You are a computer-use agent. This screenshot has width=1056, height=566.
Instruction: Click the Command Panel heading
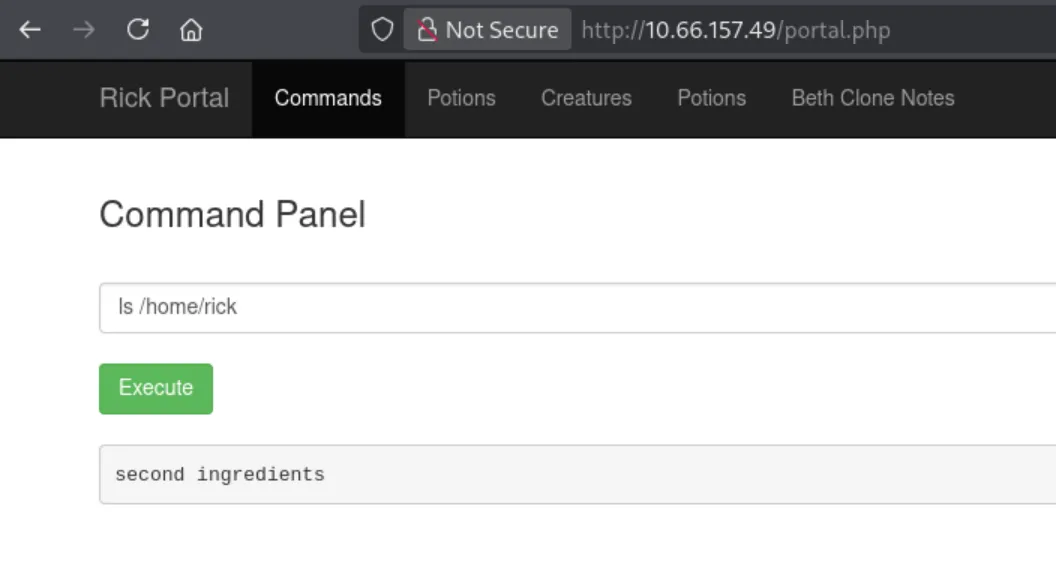click(x=232, y=214)
